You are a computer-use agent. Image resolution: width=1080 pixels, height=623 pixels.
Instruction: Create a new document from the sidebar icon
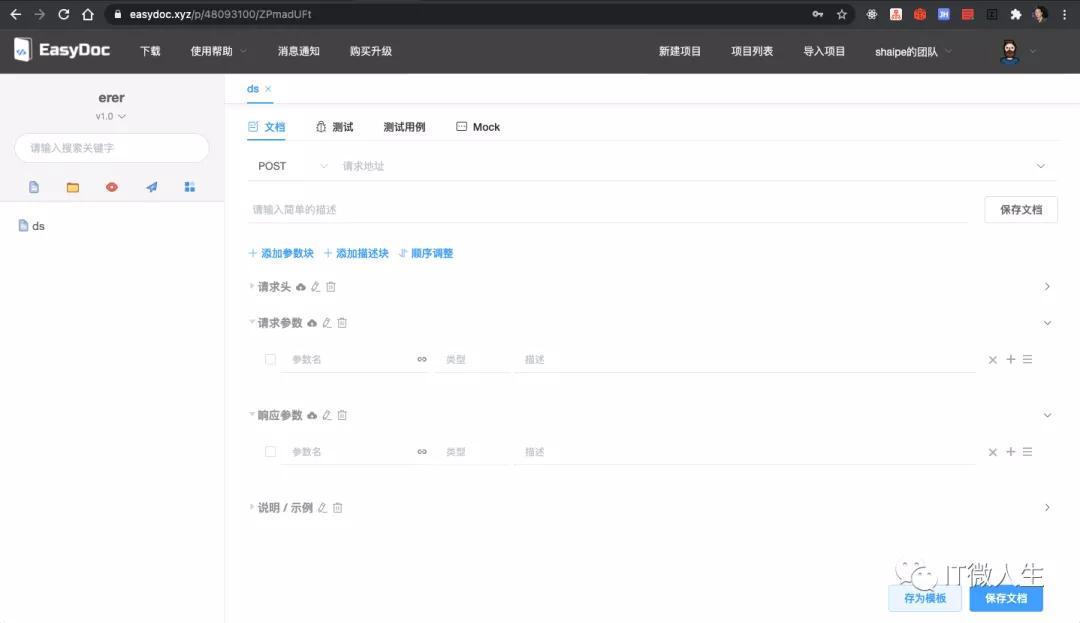33,186
